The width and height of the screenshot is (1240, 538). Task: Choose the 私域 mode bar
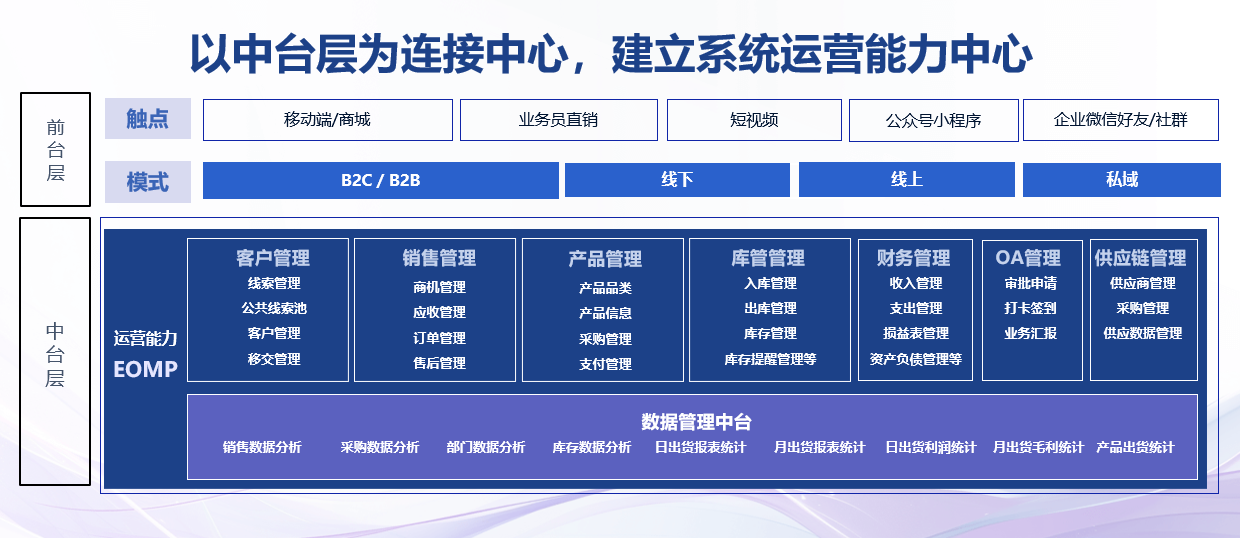point(1121,180)
